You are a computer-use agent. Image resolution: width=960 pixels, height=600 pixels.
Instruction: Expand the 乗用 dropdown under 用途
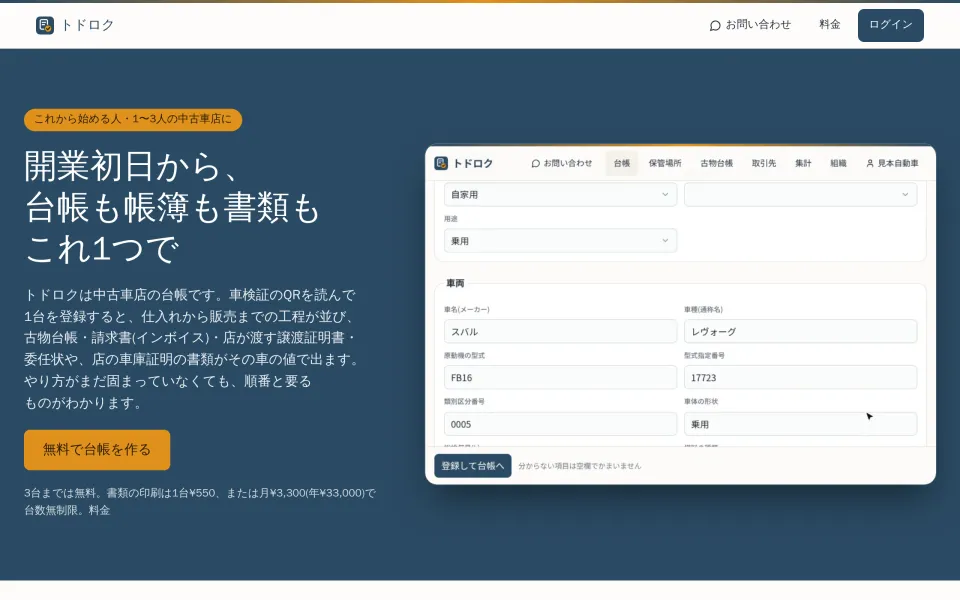pyautogui.click(x=560, y=241)
